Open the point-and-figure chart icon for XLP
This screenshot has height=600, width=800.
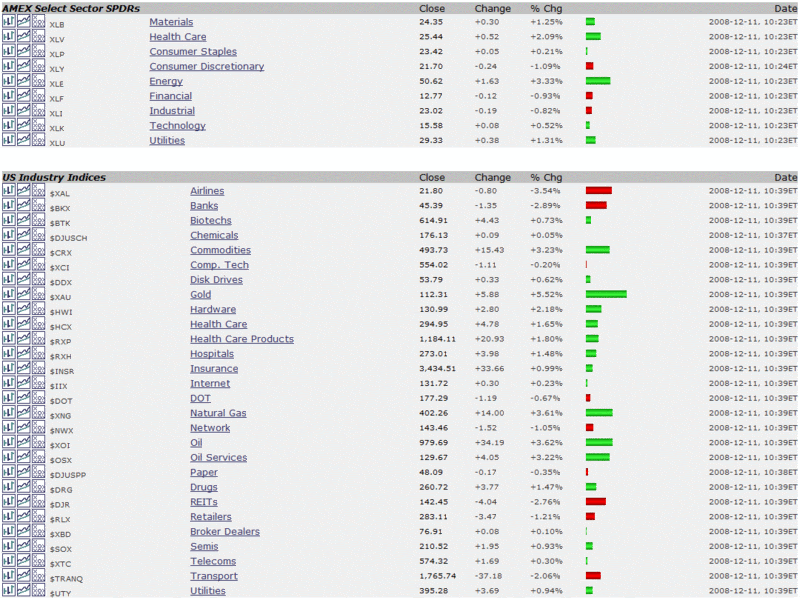click(38, 51)
